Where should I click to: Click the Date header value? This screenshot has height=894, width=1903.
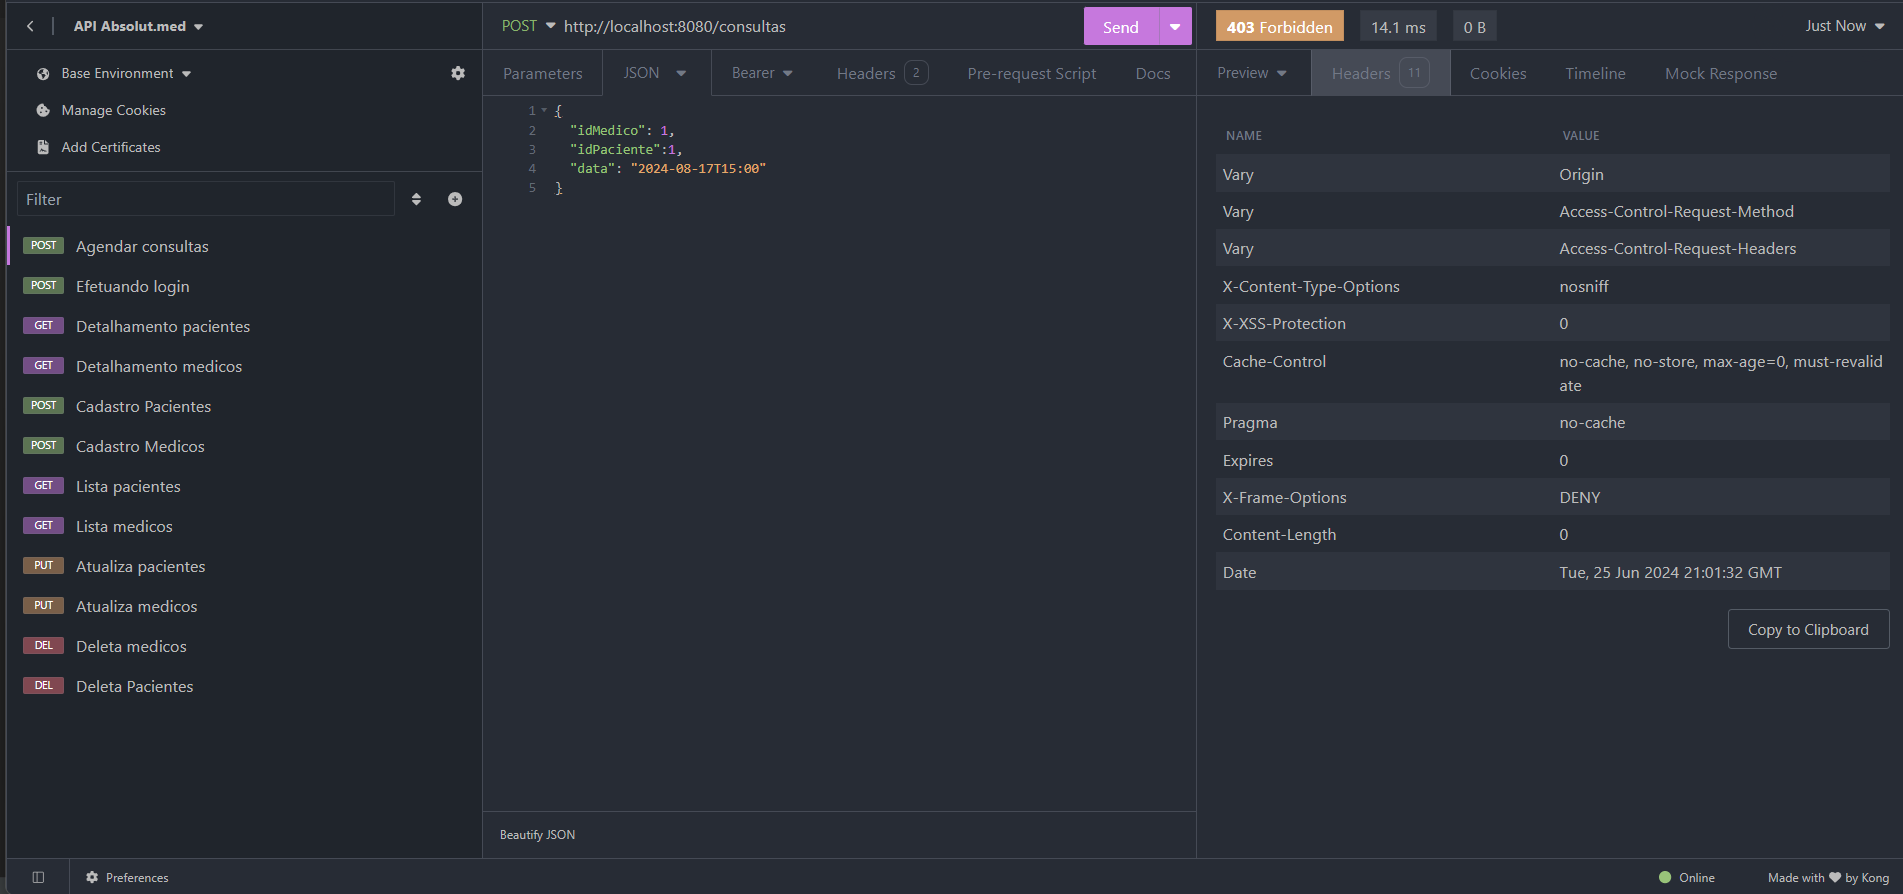1670,572
